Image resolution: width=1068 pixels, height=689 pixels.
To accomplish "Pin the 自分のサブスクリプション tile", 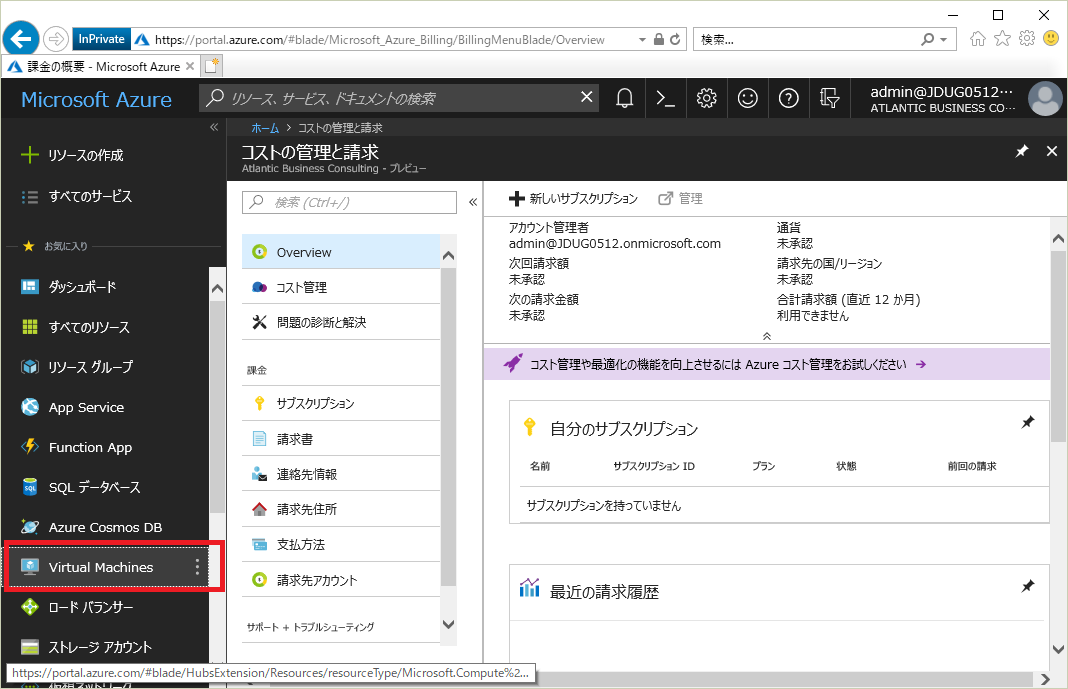I will pos(1028,422).
